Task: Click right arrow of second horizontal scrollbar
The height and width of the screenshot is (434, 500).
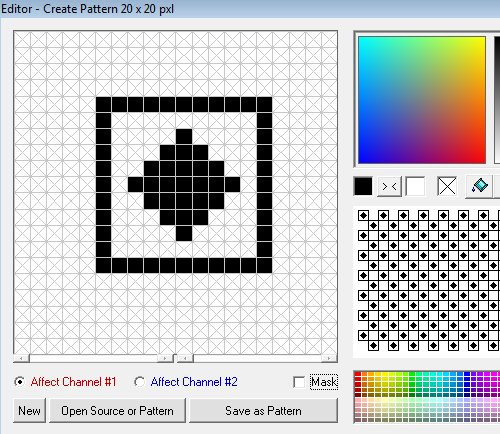Action: tap(329, 358)
